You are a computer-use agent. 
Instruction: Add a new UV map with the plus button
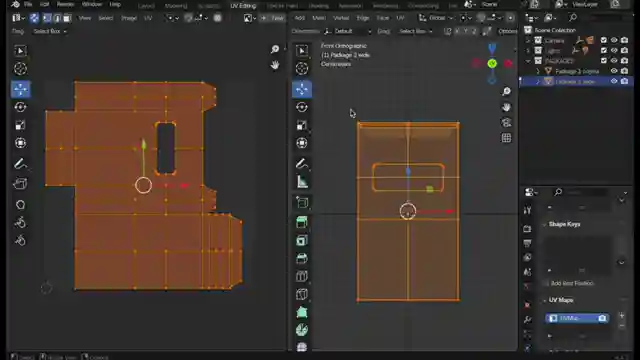pyautogui.click(x=621, y=316)
